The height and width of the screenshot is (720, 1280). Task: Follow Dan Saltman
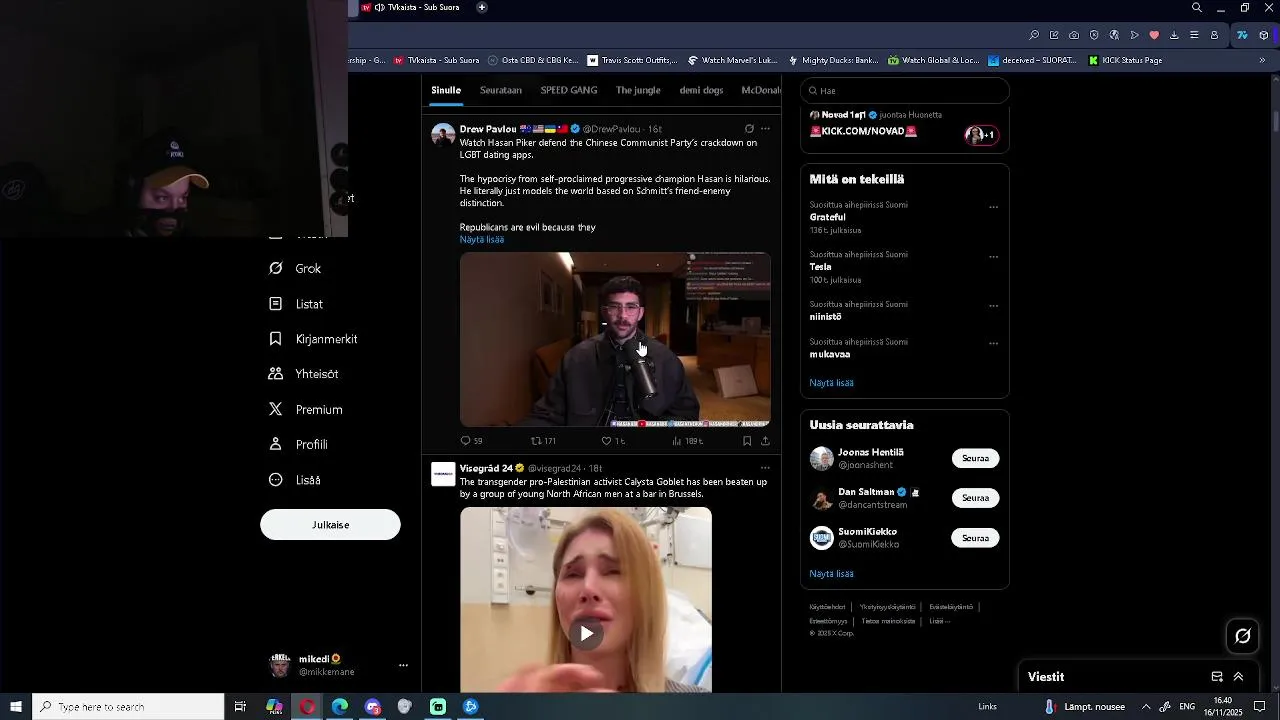(x=975, y=498)
